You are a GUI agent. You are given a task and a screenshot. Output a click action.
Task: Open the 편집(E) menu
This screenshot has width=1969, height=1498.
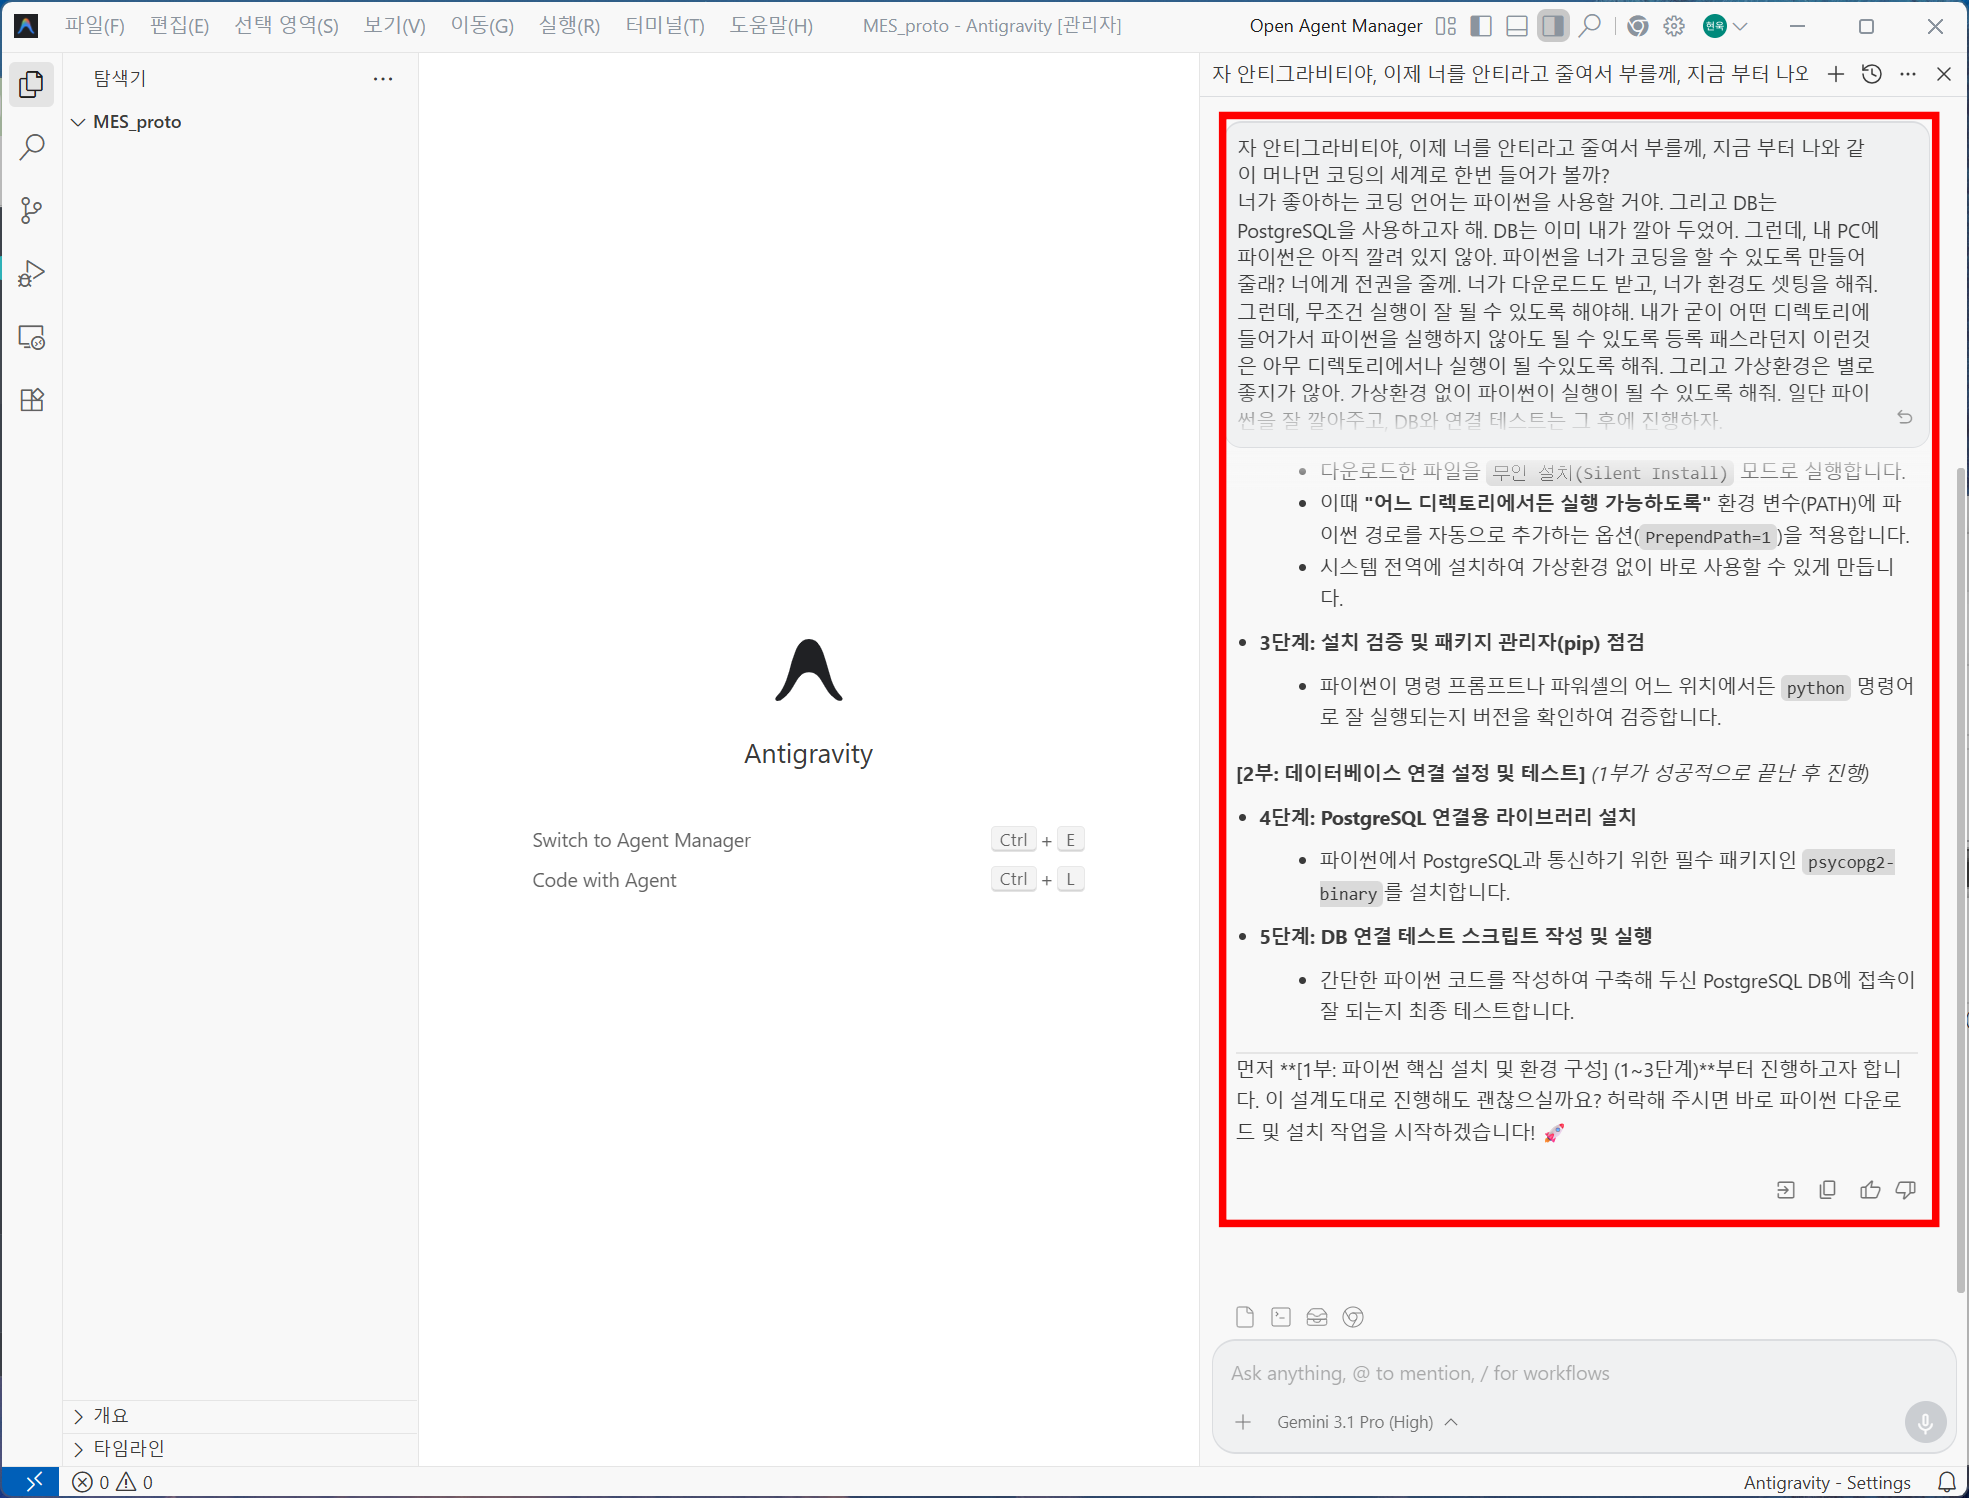coord(180,26)
